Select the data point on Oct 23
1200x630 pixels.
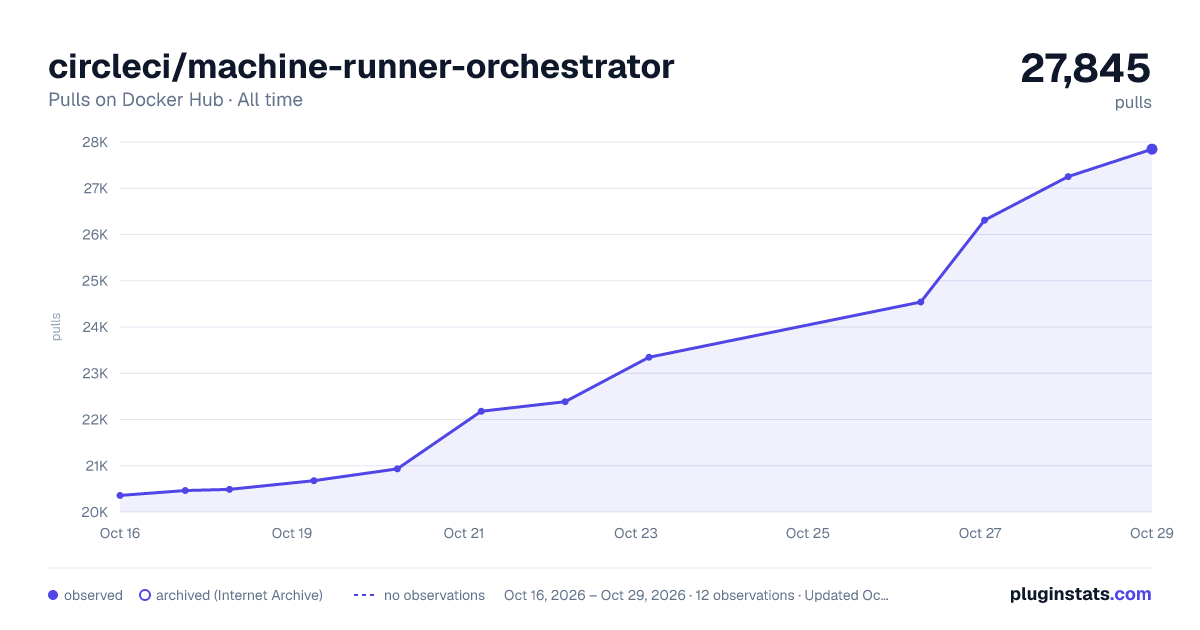[649, 357]
